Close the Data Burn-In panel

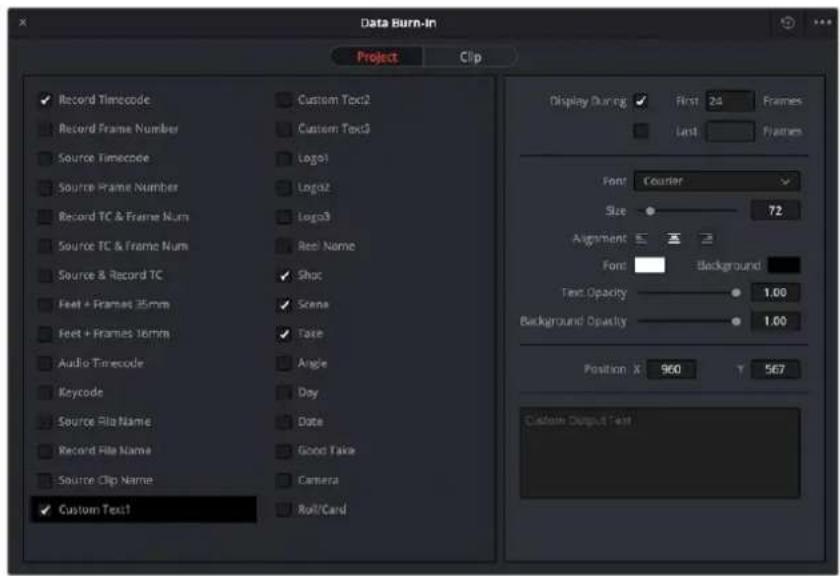(22, 23)
